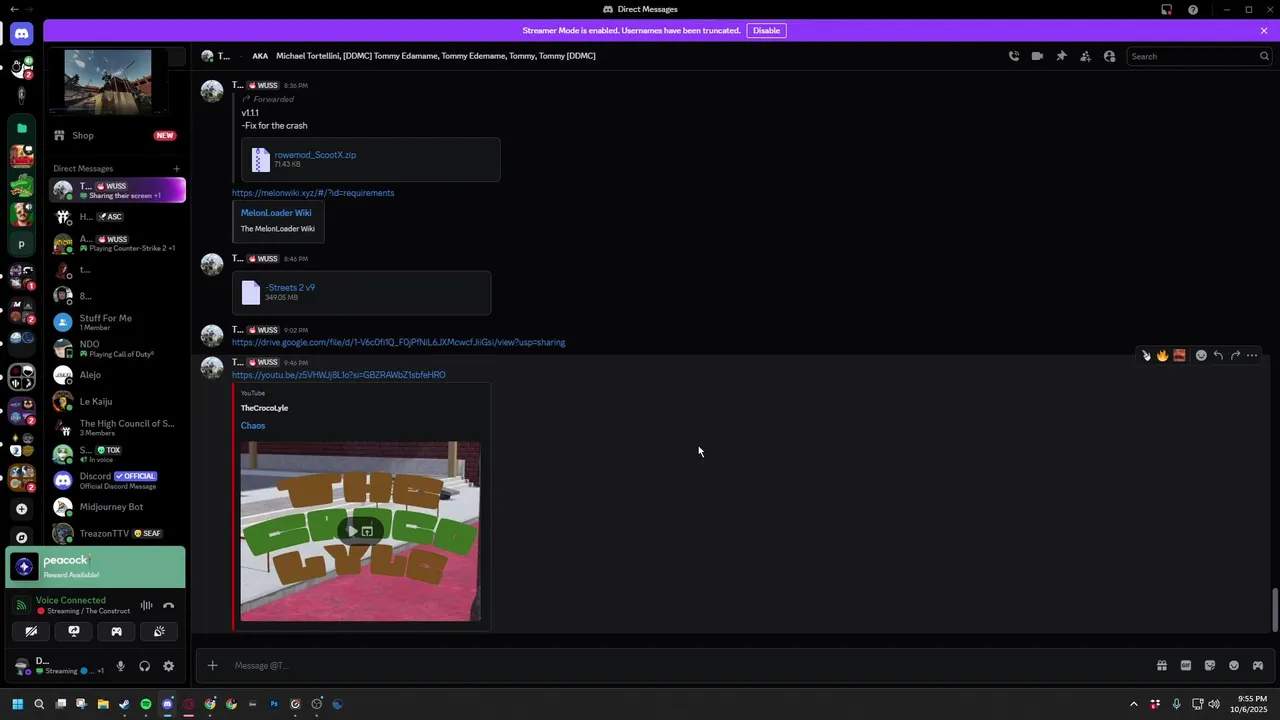Open Discord Official message
This screenshot has width=1280, height=720.
(x=117, y=481)
